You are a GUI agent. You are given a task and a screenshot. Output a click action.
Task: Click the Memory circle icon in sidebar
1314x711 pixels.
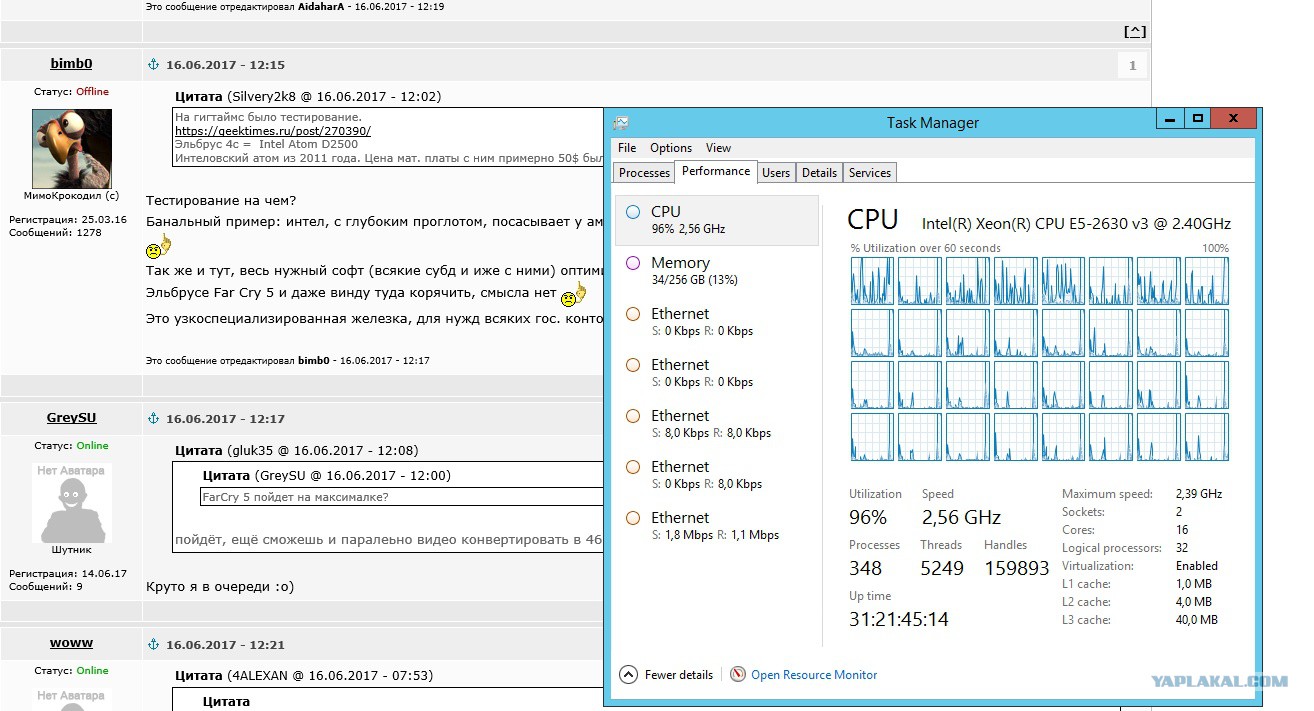click(633, 263)
